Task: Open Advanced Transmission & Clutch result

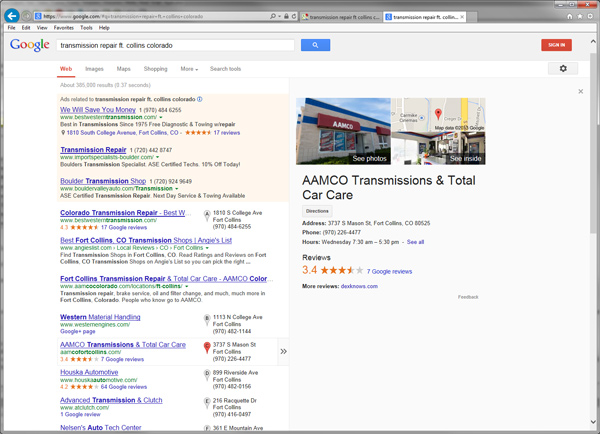Action: [x=111, y=400]
